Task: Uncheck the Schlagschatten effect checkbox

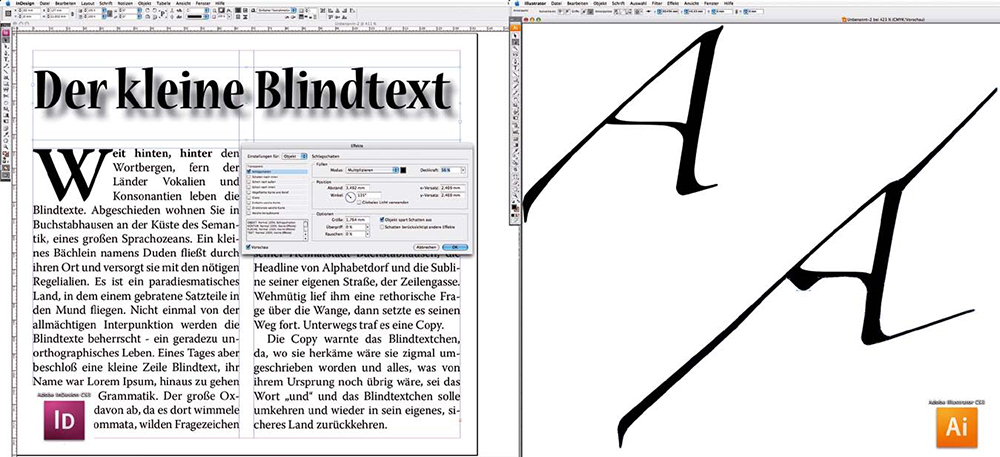Action: point(249,171)
